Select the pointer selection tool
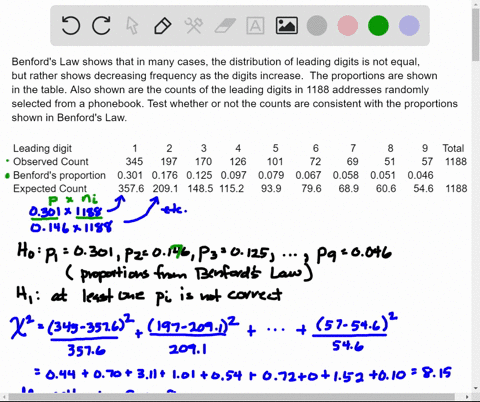 coord(132,26)
